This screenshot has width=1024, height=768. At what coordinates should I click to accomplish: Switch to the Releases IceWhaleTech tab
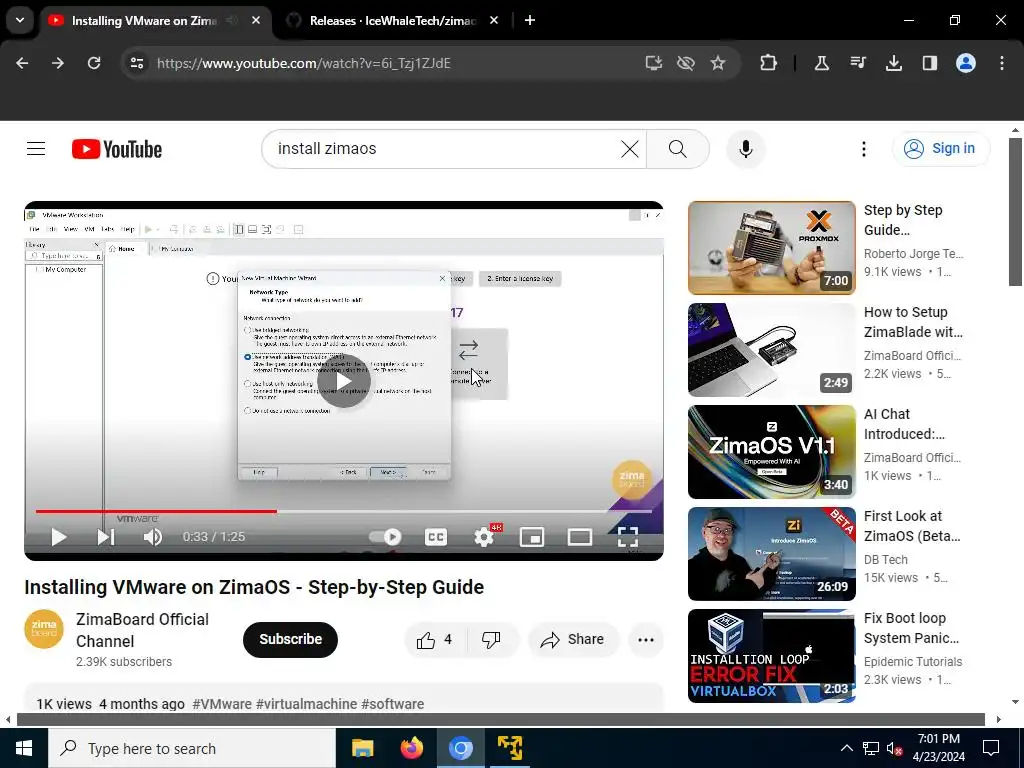click(392, 21)
